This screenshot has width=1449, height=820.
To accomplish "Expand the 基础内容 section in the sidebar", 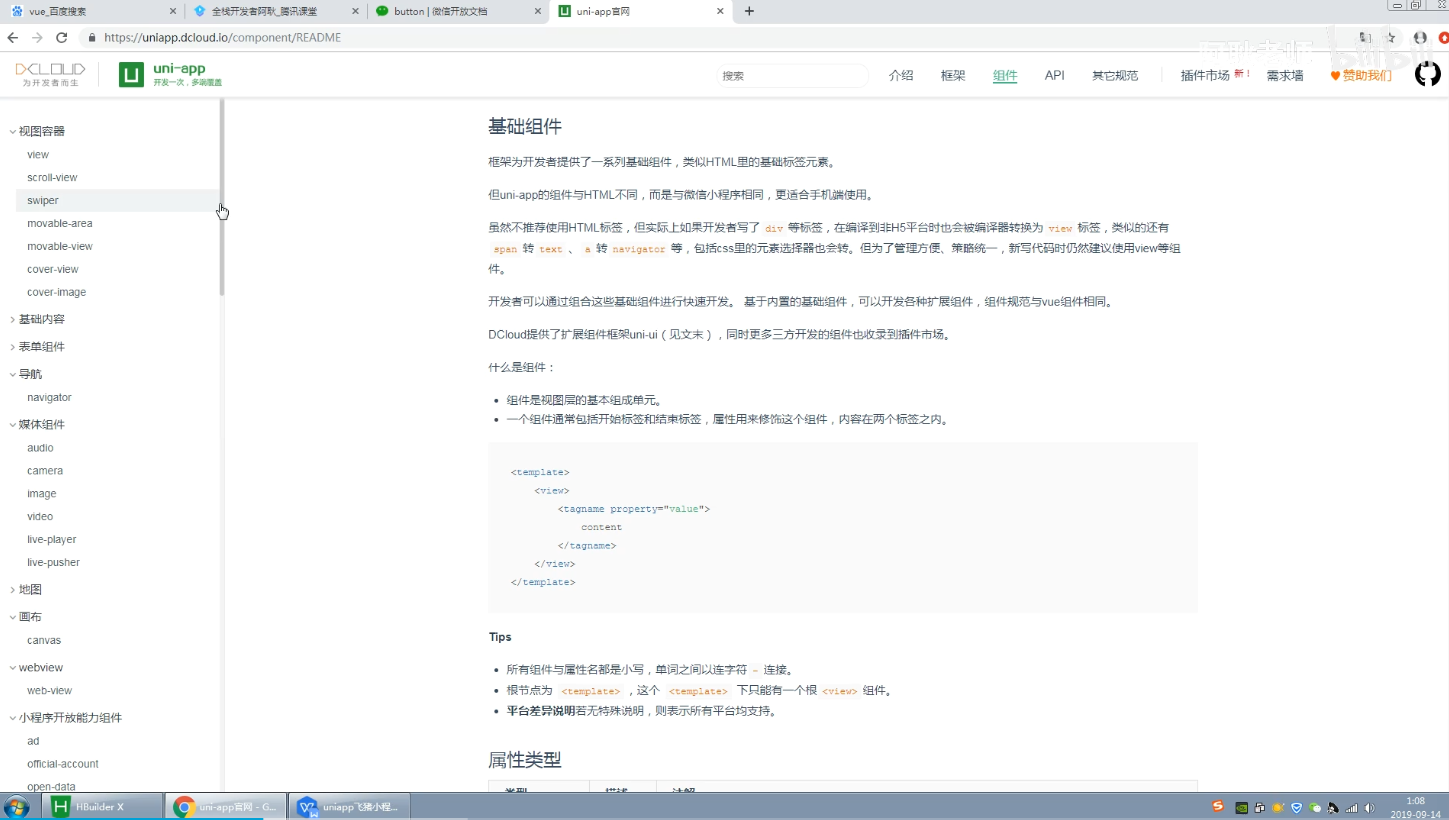I will pos(41,318).
